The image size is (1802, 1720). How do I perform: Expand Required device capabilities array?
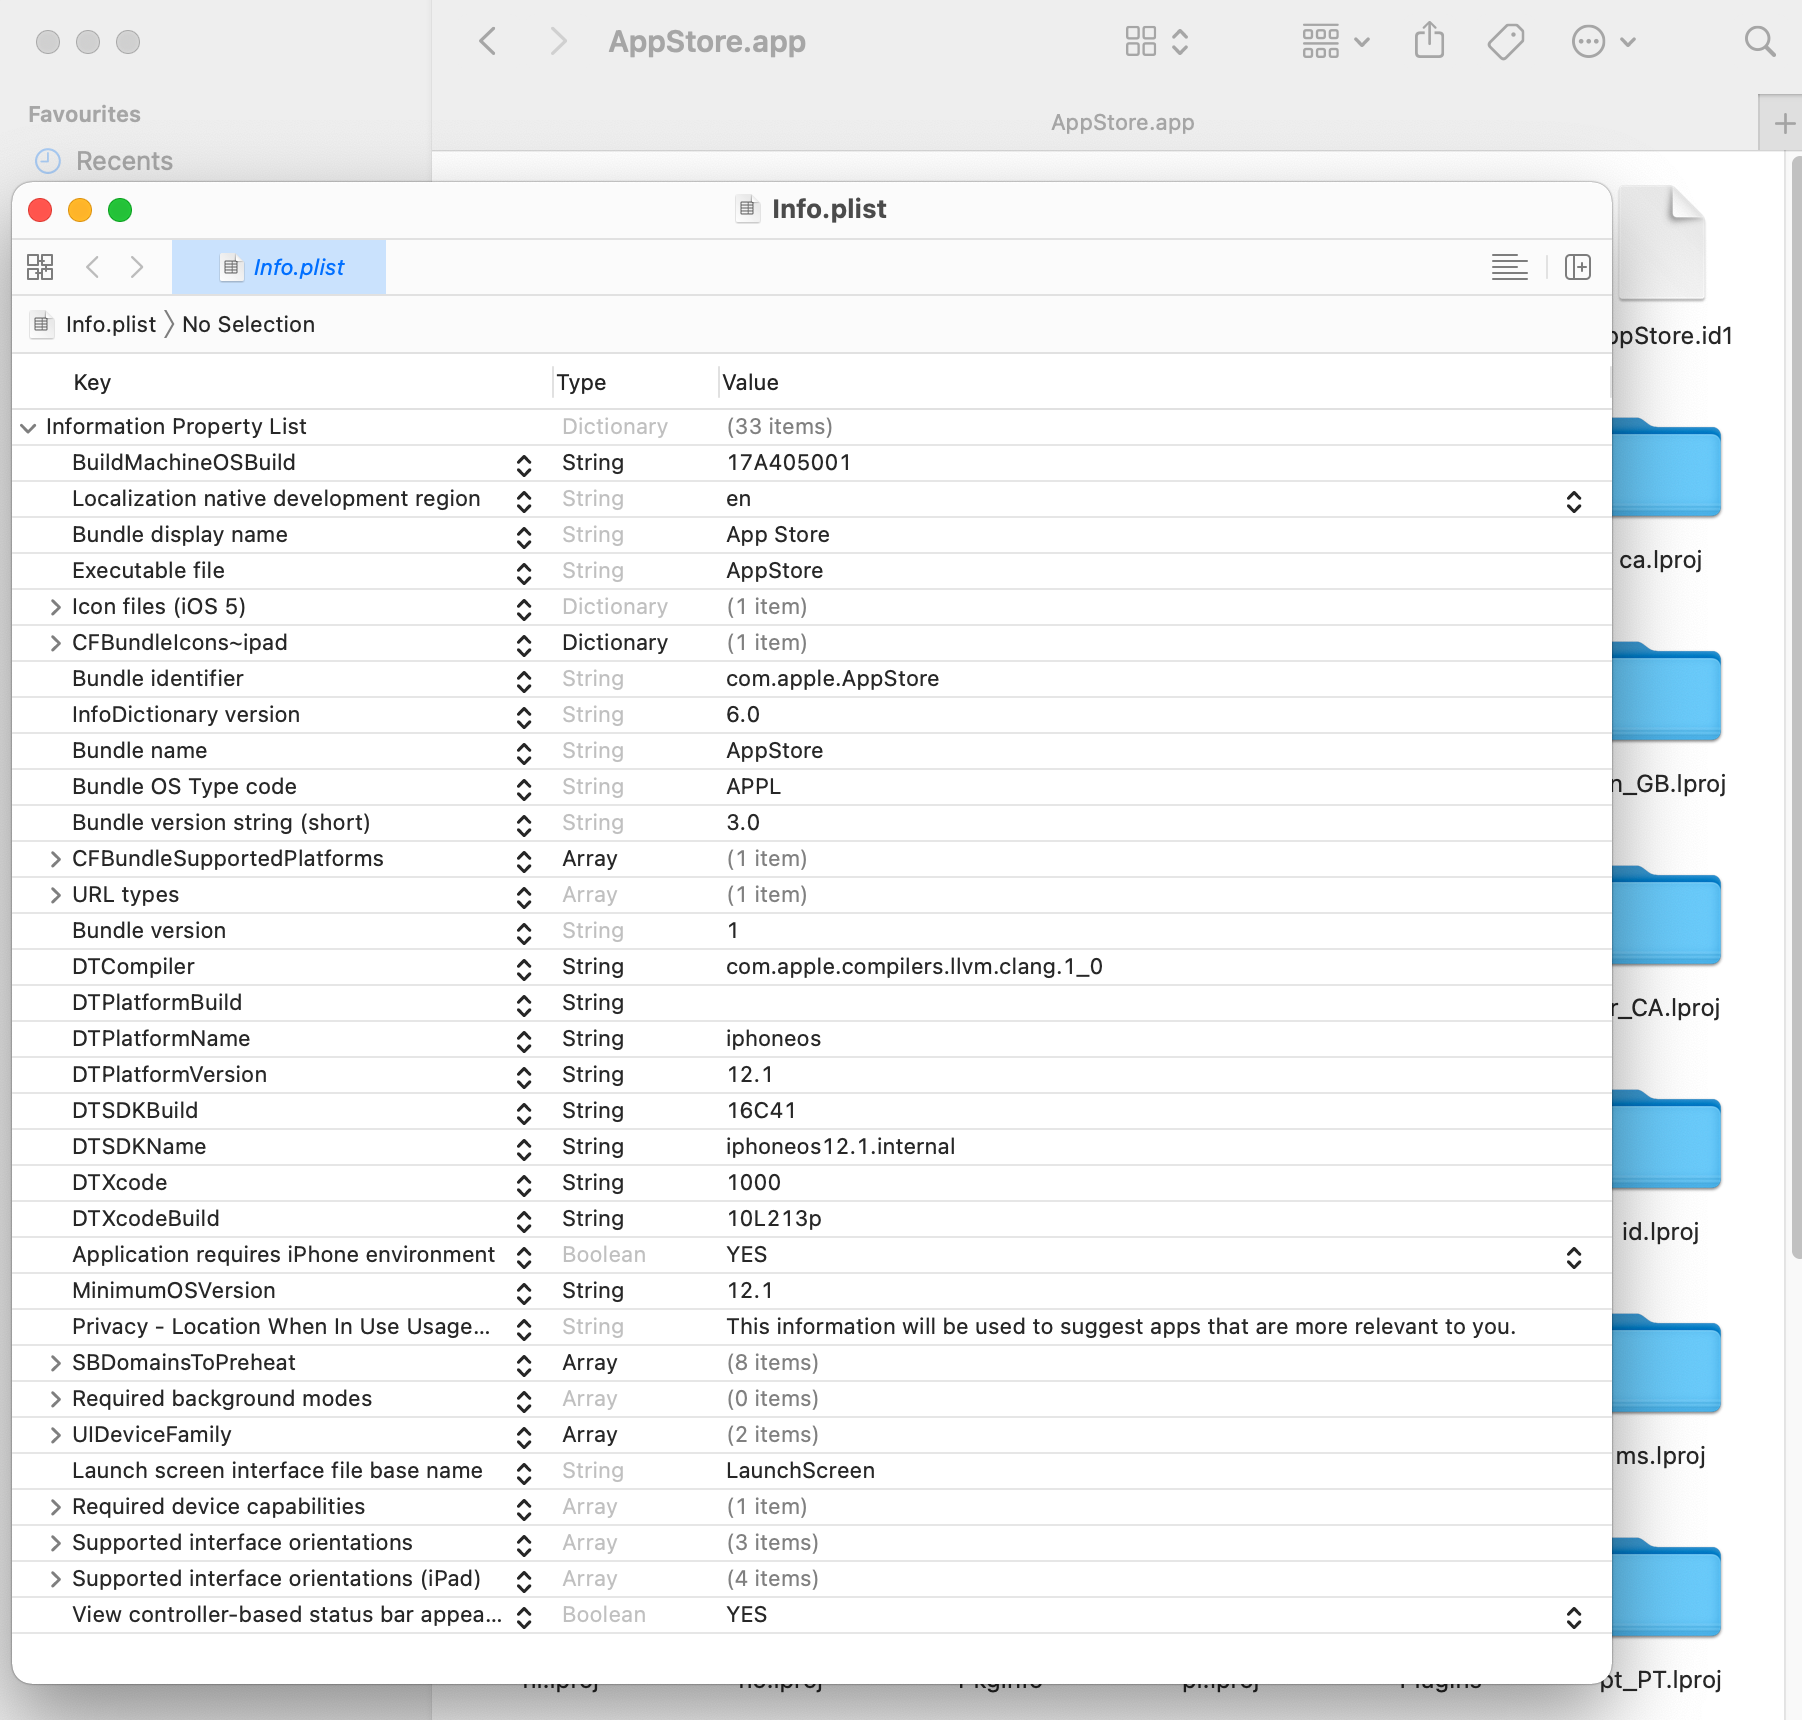(56, 1507)
